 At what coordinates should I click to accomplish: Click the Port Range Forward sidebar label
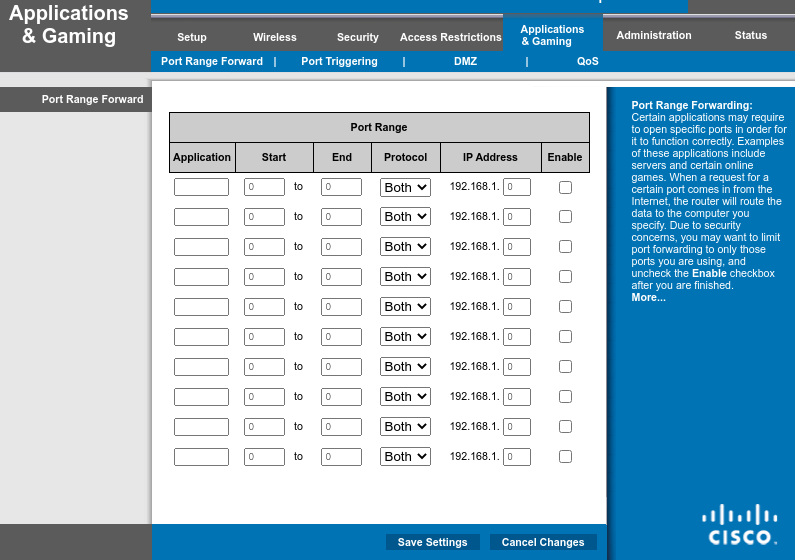(92, 99)
